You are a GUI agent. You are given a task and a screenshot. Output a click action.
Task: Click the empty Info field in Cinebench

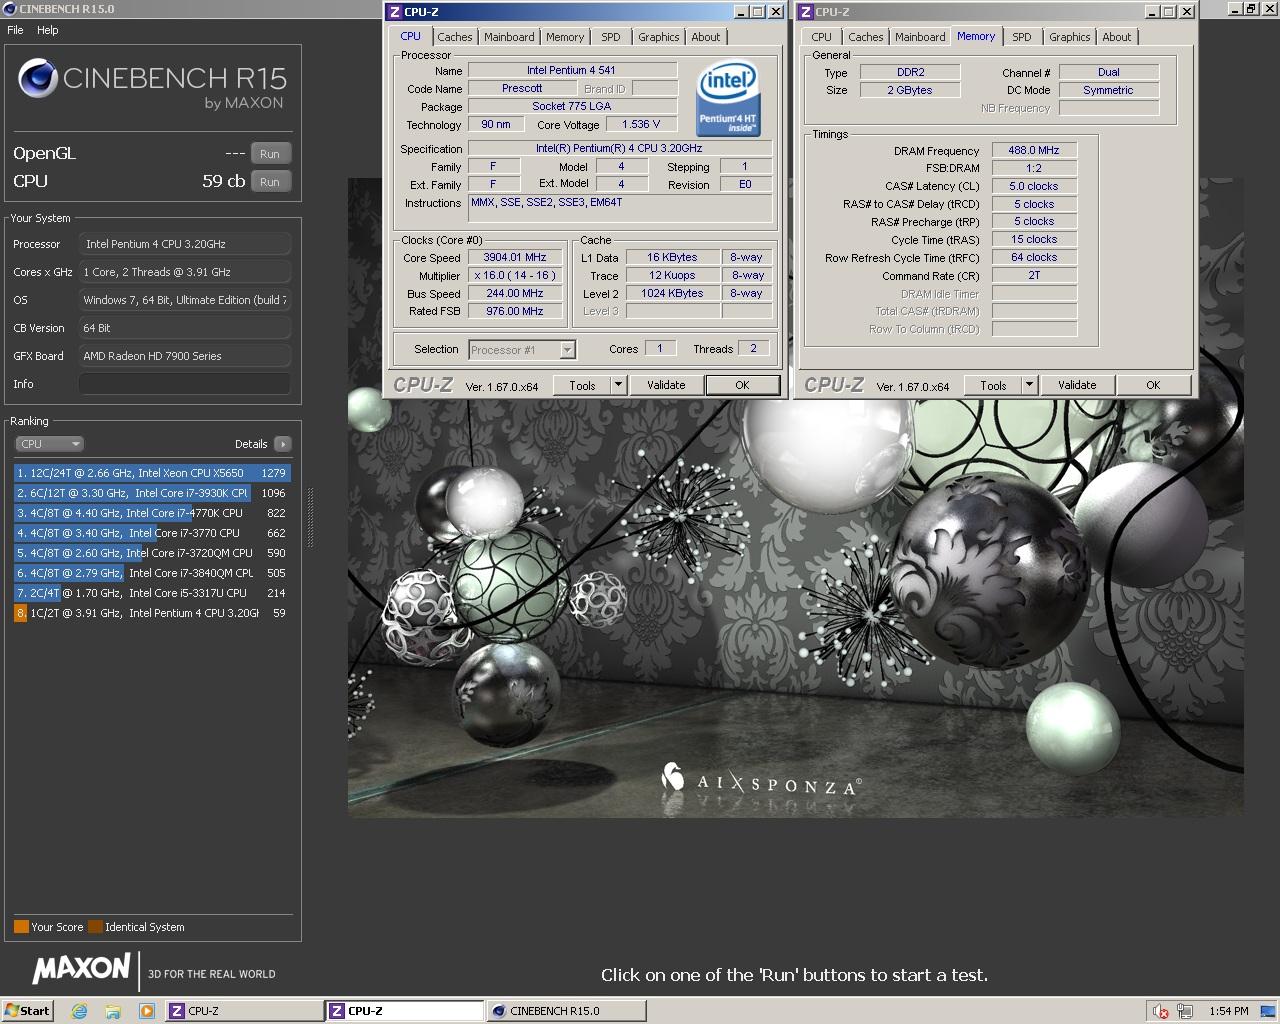click(185, 384)
